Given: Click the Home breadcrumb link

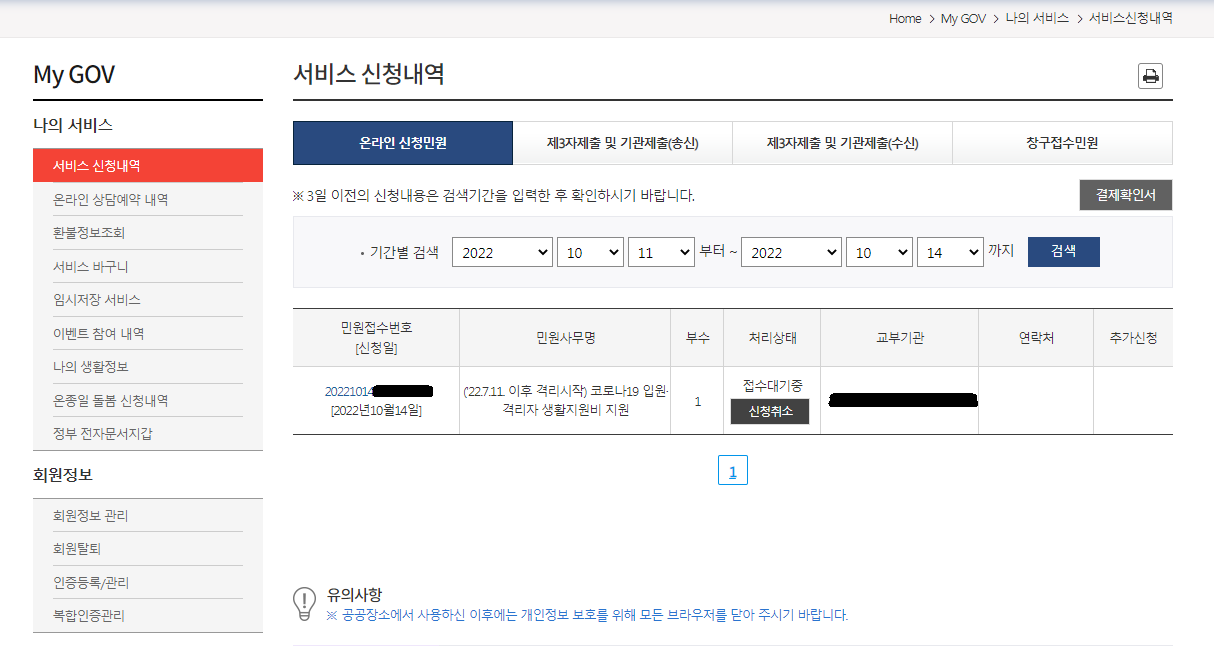Looking at the screenshot, I should tap(904, 18).
